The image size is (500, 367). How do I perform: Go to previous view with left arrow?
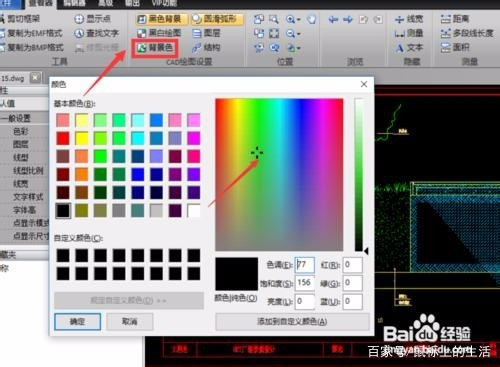click(333, 19)
